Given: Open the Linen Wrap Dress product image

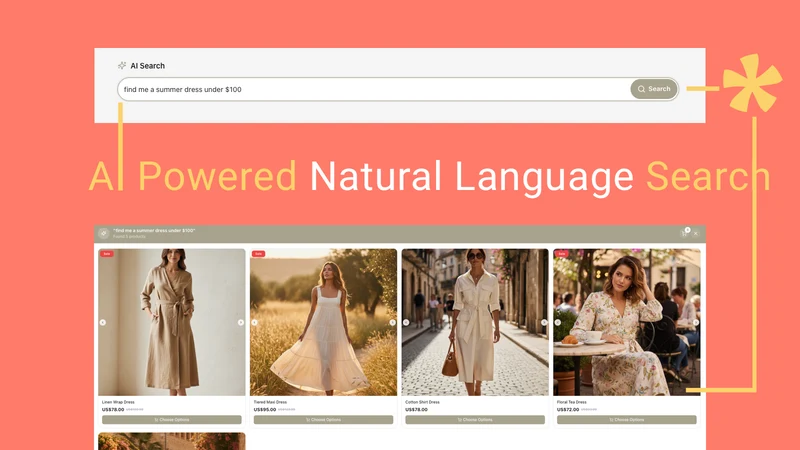Looking at the screenshot, I should [172, 322].
